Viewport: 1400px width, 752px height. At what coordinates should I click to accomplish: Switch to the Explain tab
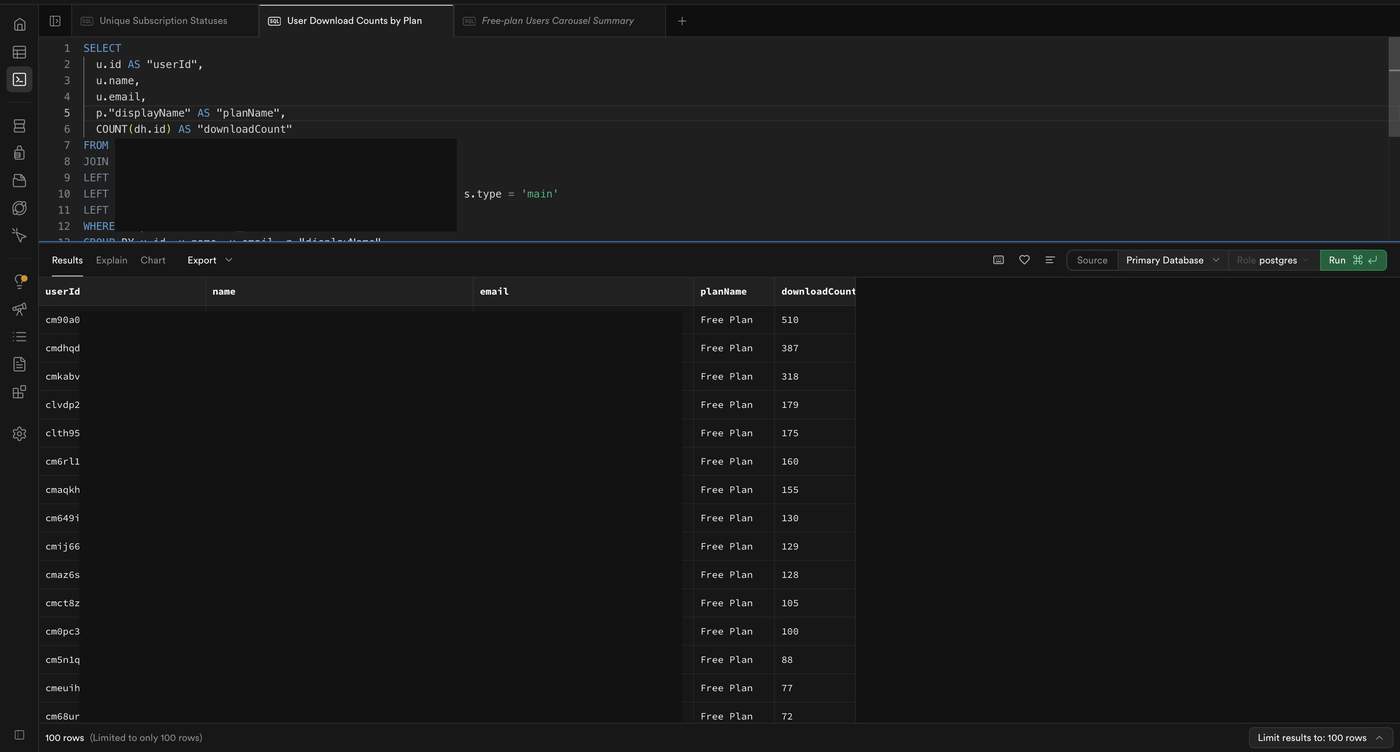point(111,260)
